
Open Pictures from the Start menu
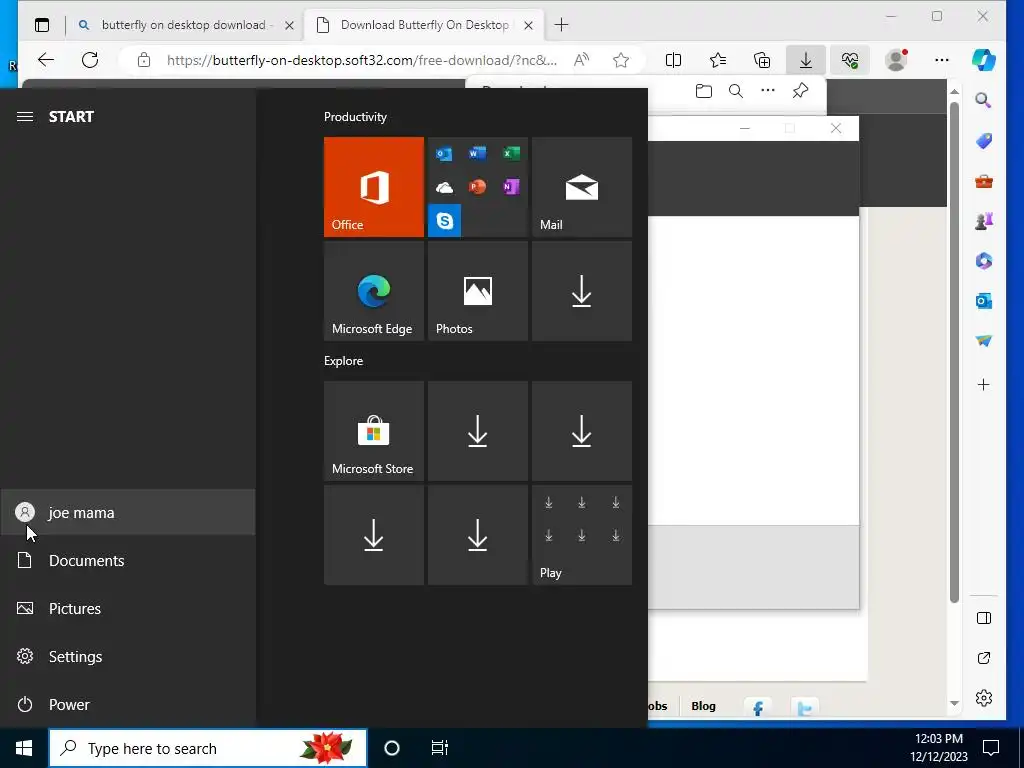pyautogui.click(x=128, y=609)
